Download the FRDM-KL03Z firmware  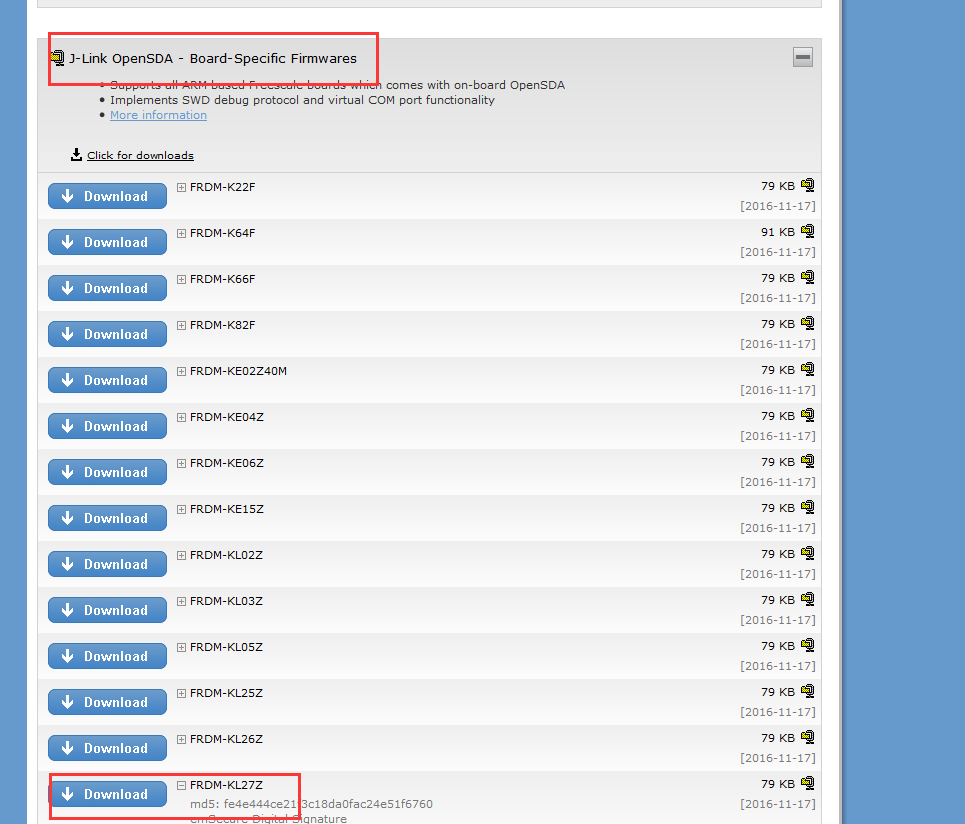[107, 610]
